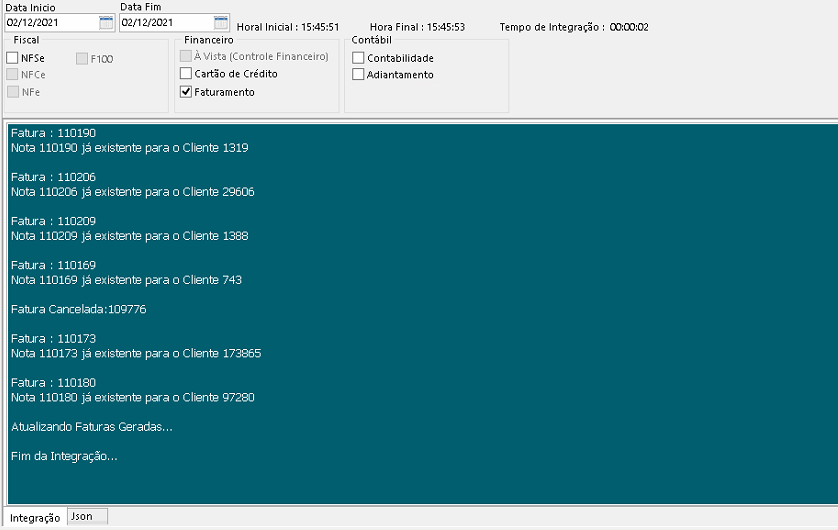Screen dimensions: 838x530
Task: Click log line for Cliente 743
Action: [127, 280]
